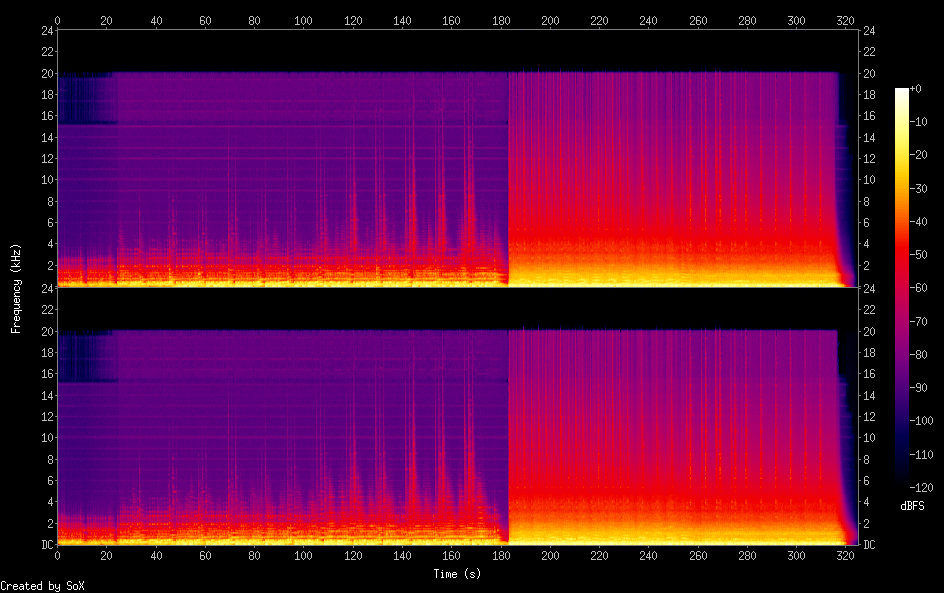Select the 100 tick on the bottom time axis

[303, 556]
